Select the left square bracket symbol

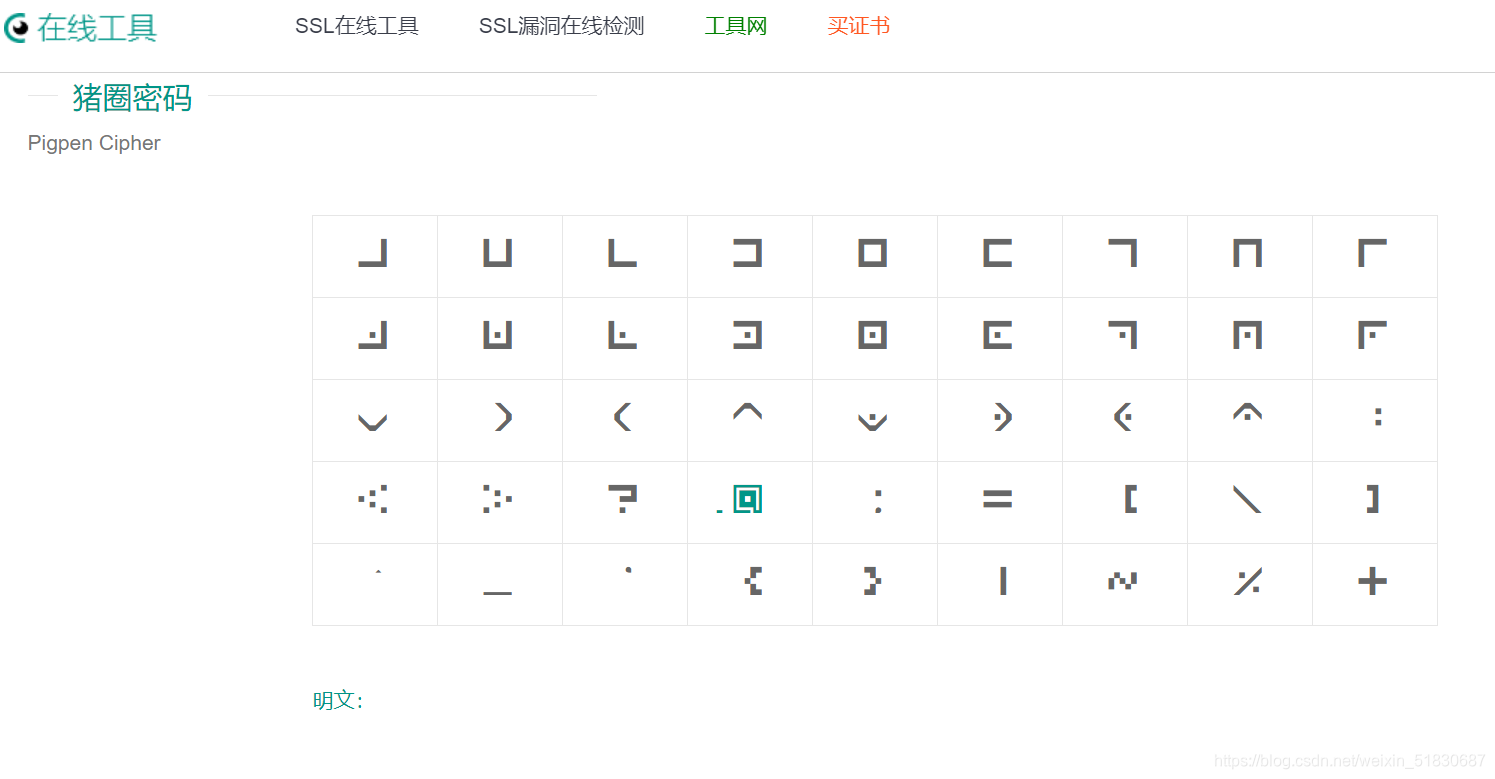(x=1131, y=499)
